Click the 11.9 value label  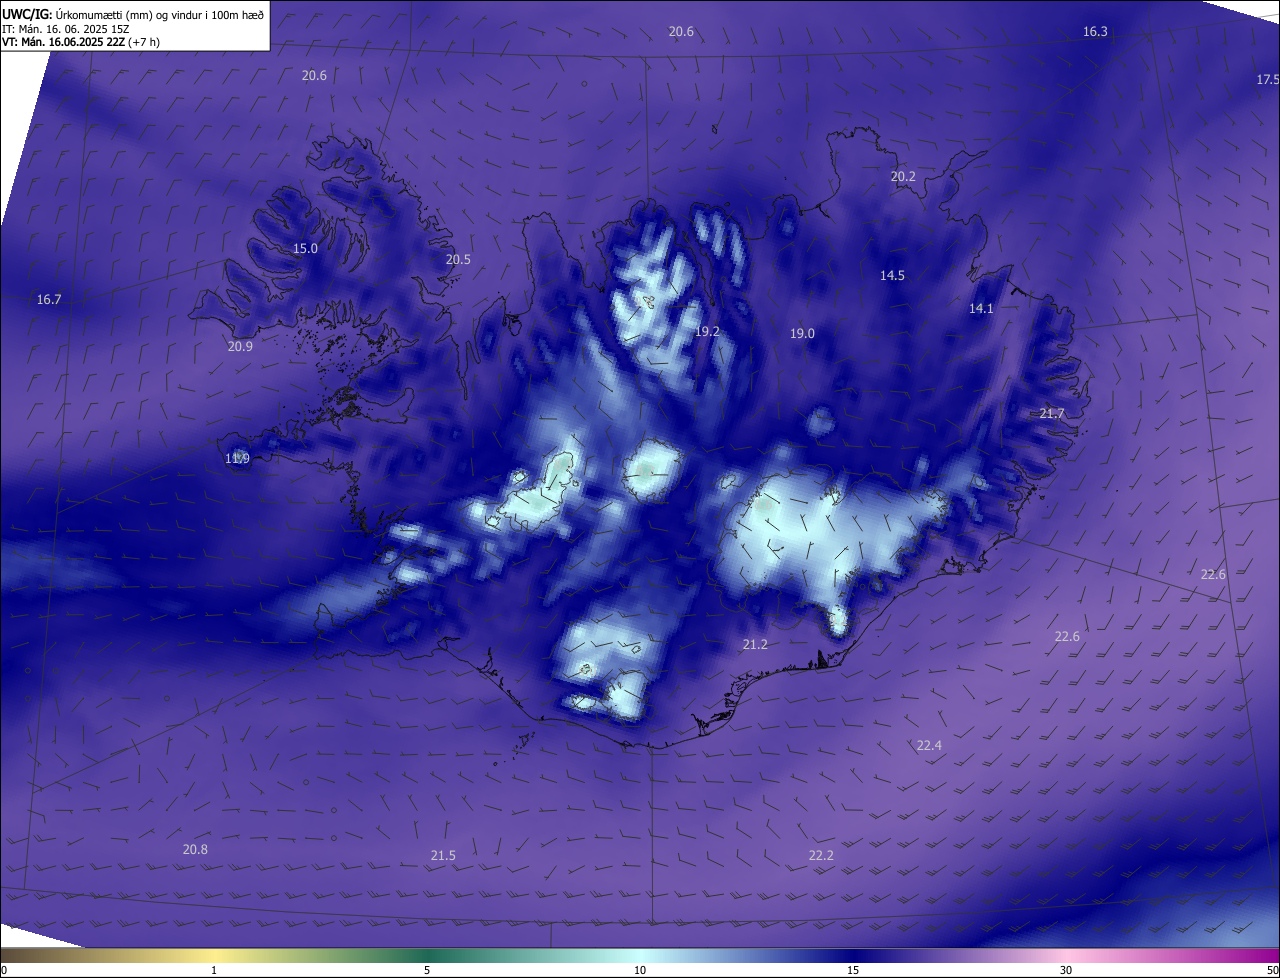(237, 459)
